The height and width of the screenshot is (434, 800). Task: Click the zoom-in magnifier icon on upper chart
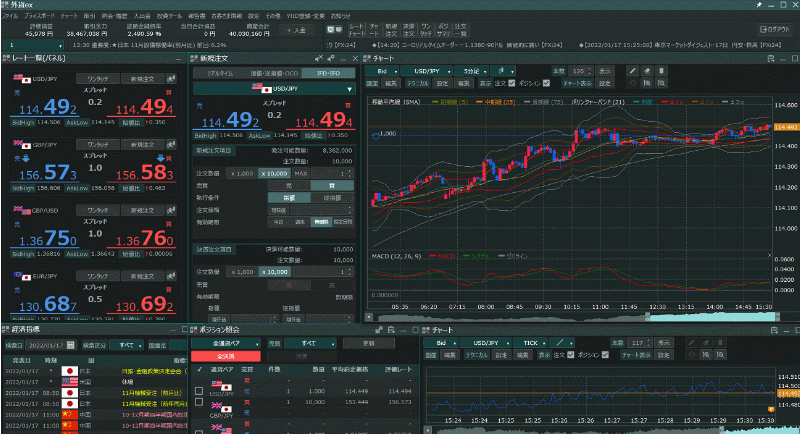coord(647,85)
